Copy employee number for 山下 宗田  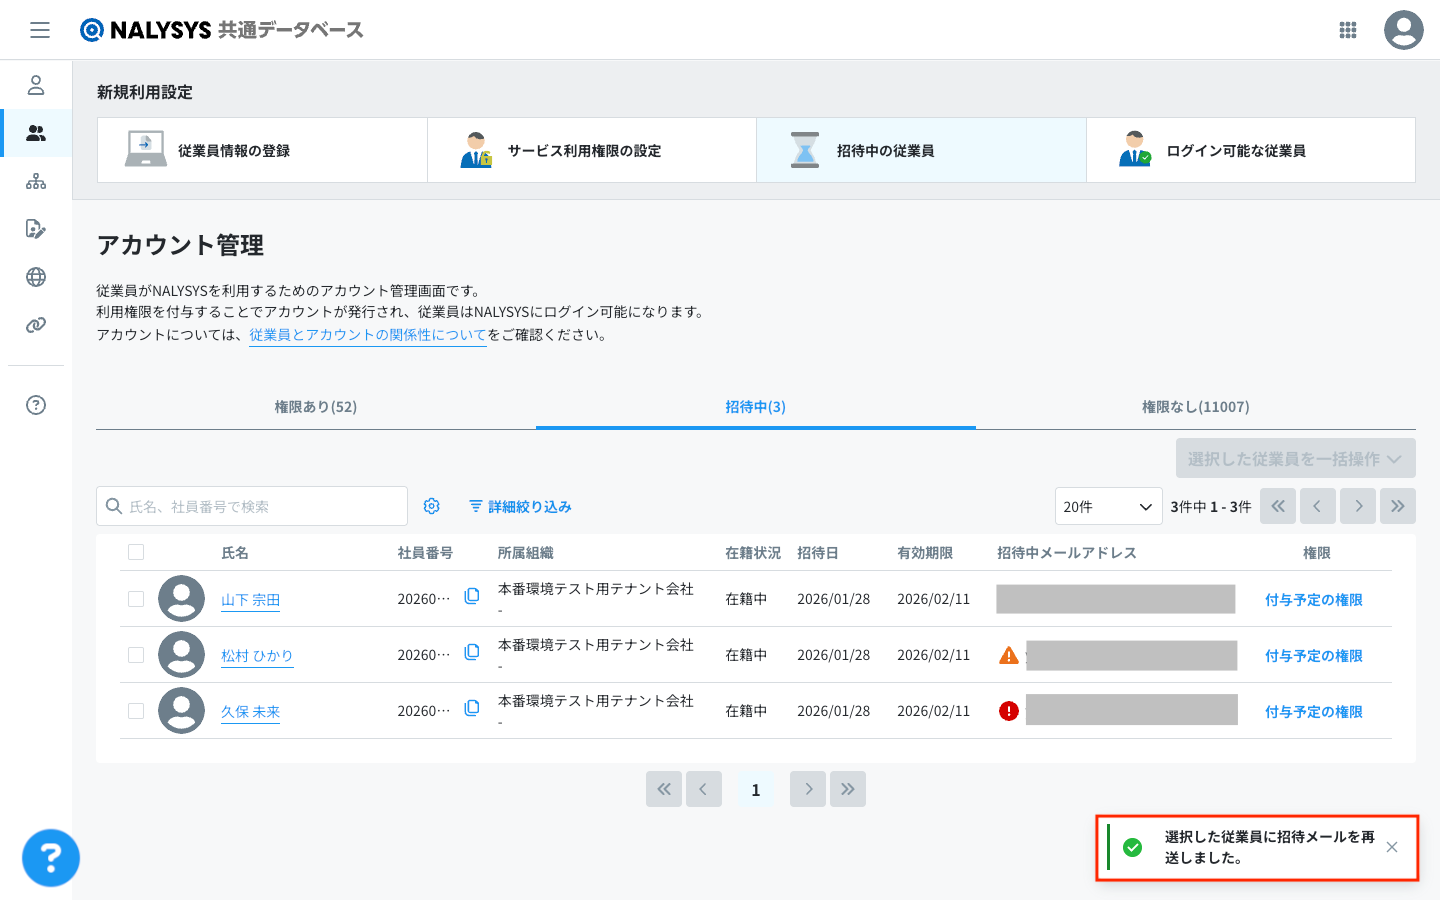pos(472,597)
